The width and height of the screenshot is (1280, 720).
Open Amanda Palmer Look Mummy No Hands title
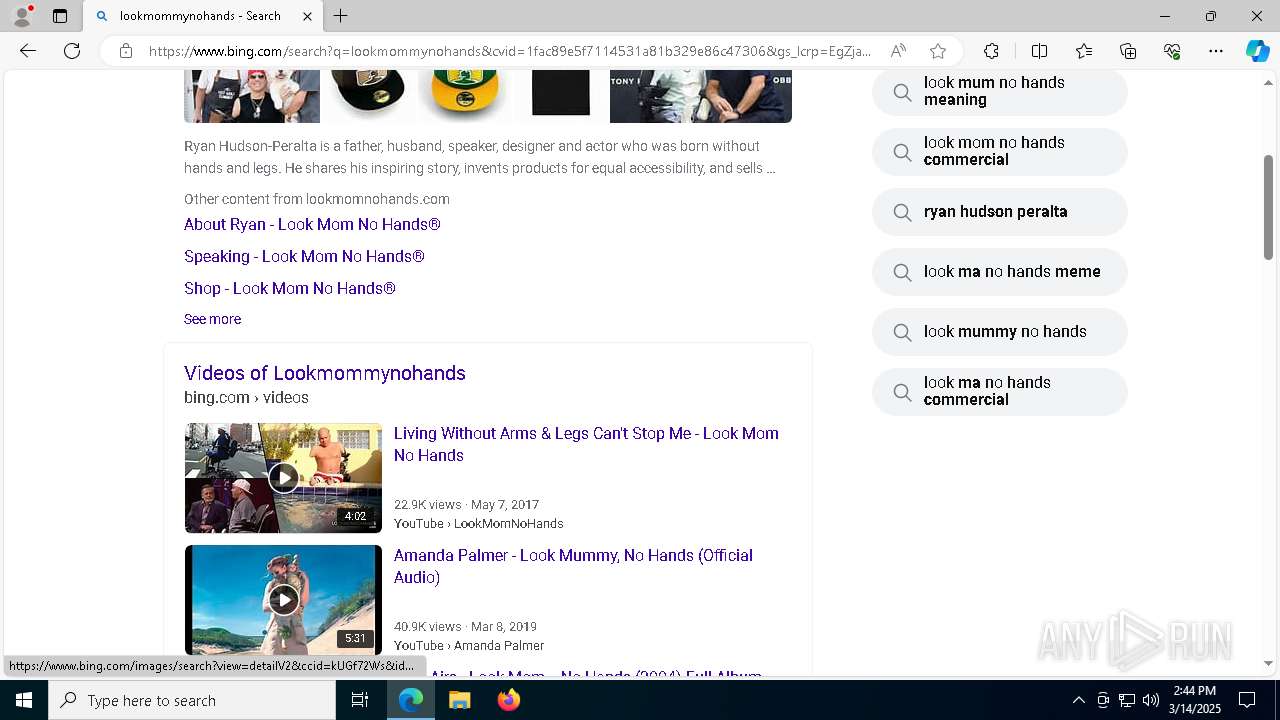573,566
